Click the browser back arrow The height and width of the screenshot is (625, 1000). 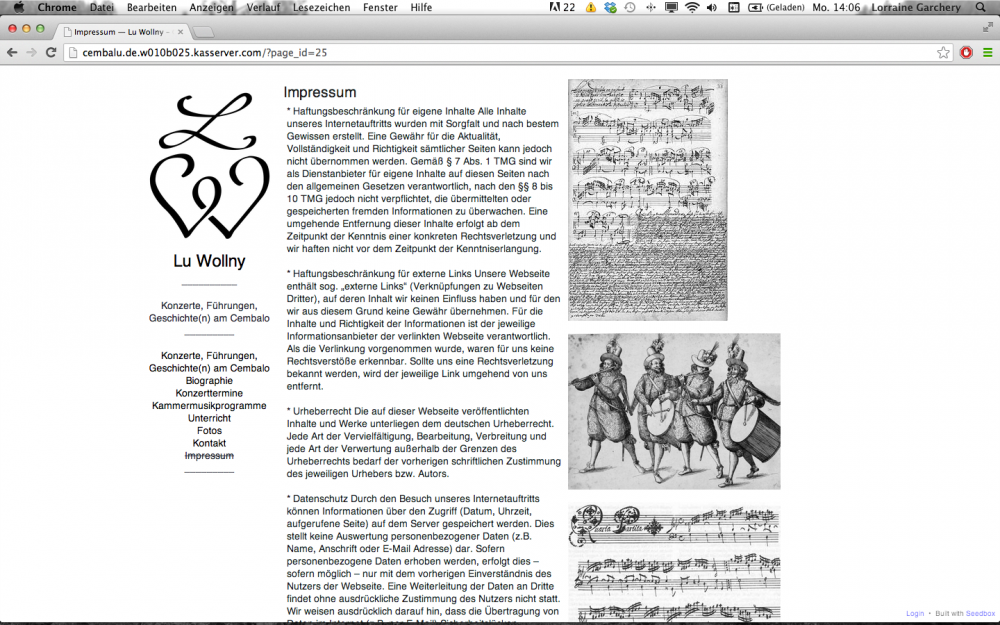pyautogui.click(x=12, y=52)
